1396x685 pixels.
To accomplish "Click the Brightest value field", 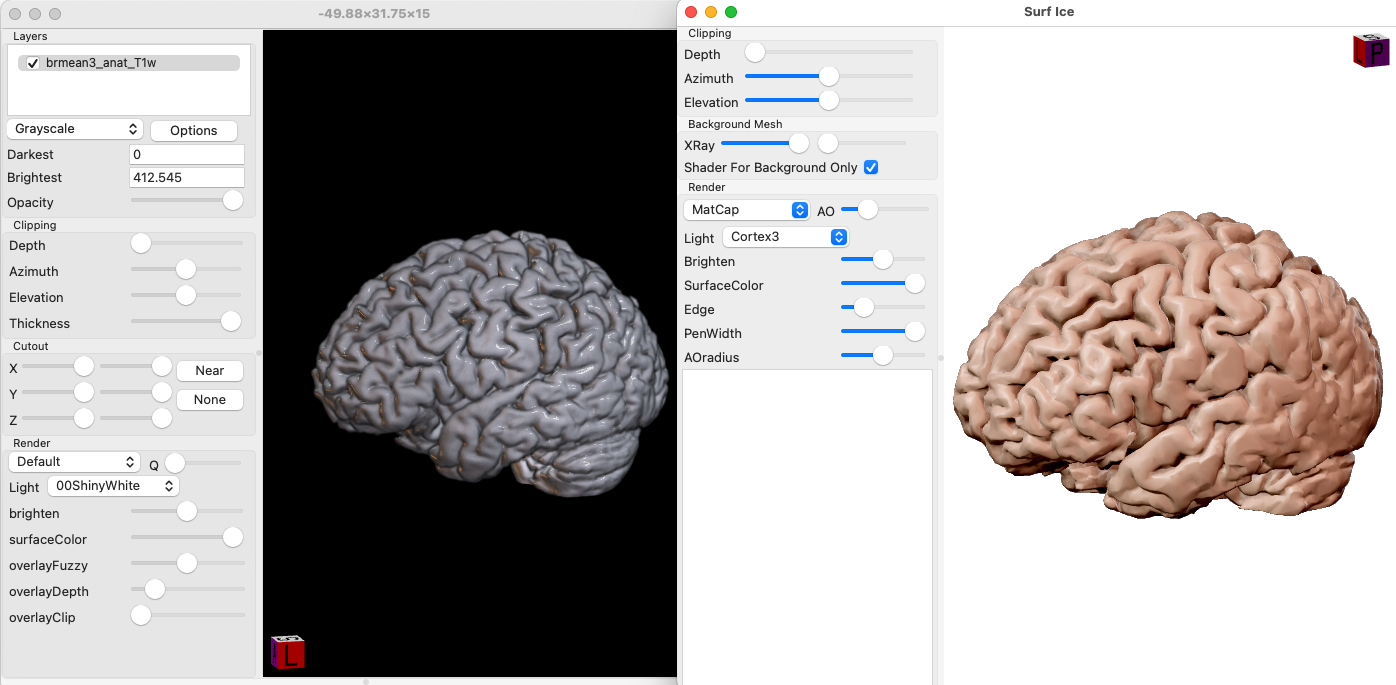I will point(187,177).
